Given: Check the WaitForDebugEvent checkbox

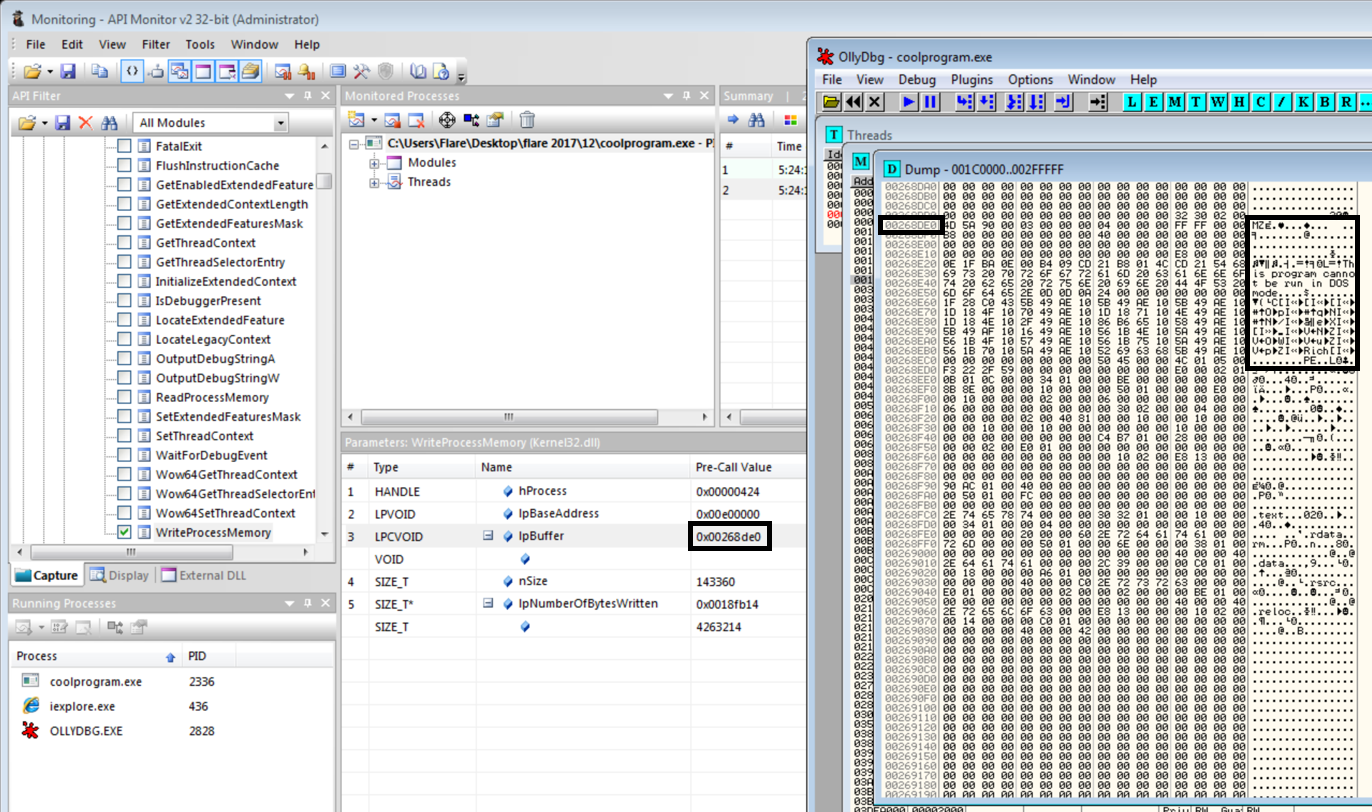Looking at the screenshot, I should [124, 455].
